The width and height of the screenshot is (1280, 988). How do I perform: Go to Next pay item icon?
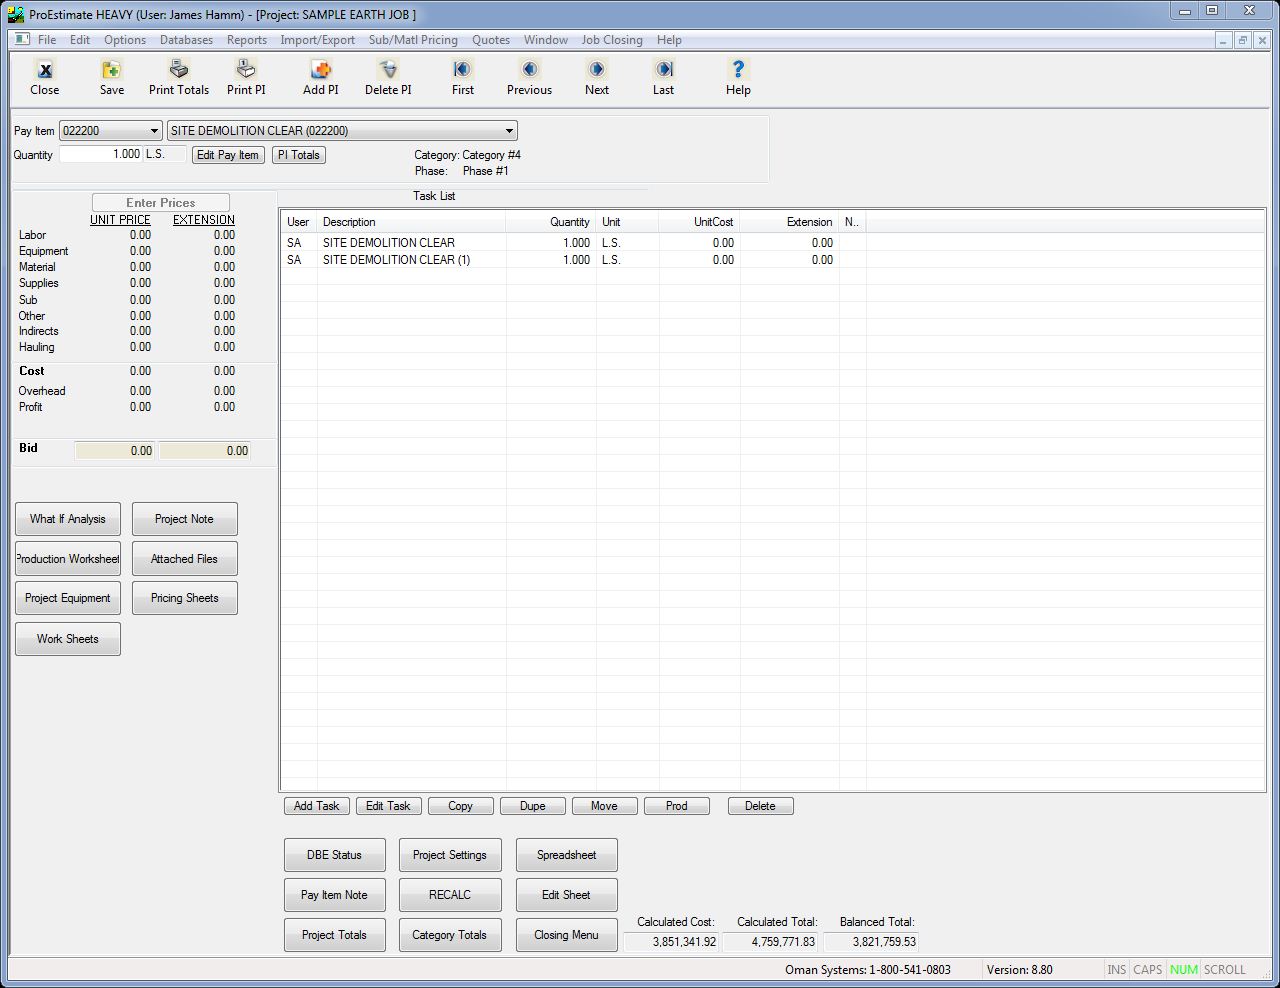click(597, 70)
